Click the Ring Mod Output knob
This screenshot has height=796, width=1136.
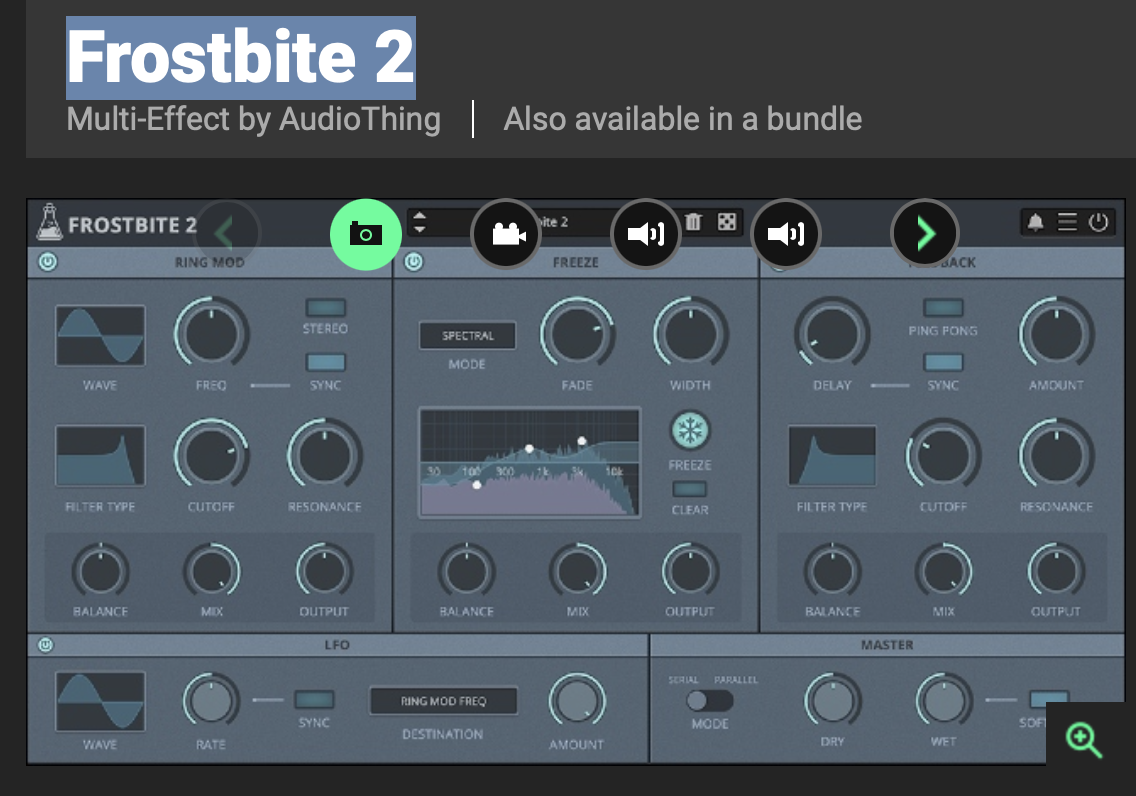coord(325,571)
